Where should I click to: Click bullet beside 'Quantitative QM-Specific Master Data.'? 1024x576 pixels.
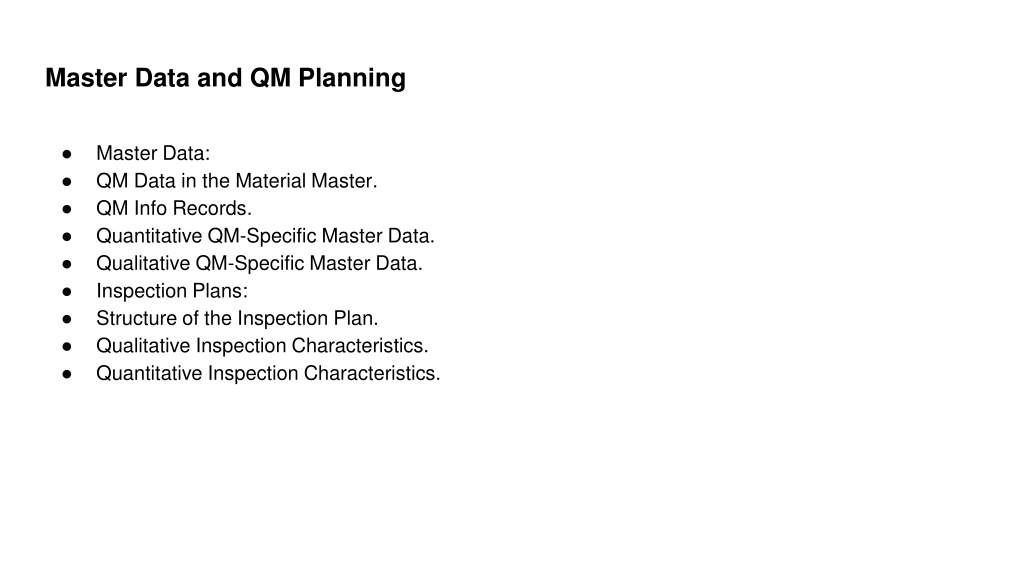(x=67, y=236)
